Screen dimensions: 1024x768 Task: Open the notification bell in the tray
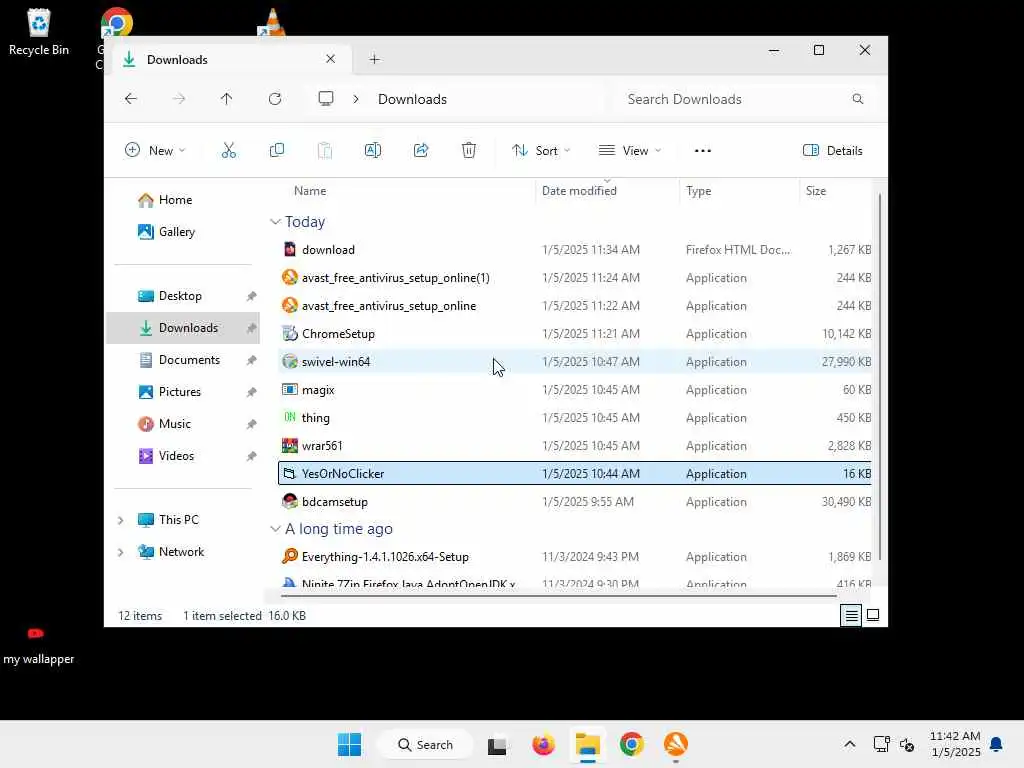click(996, 744)
